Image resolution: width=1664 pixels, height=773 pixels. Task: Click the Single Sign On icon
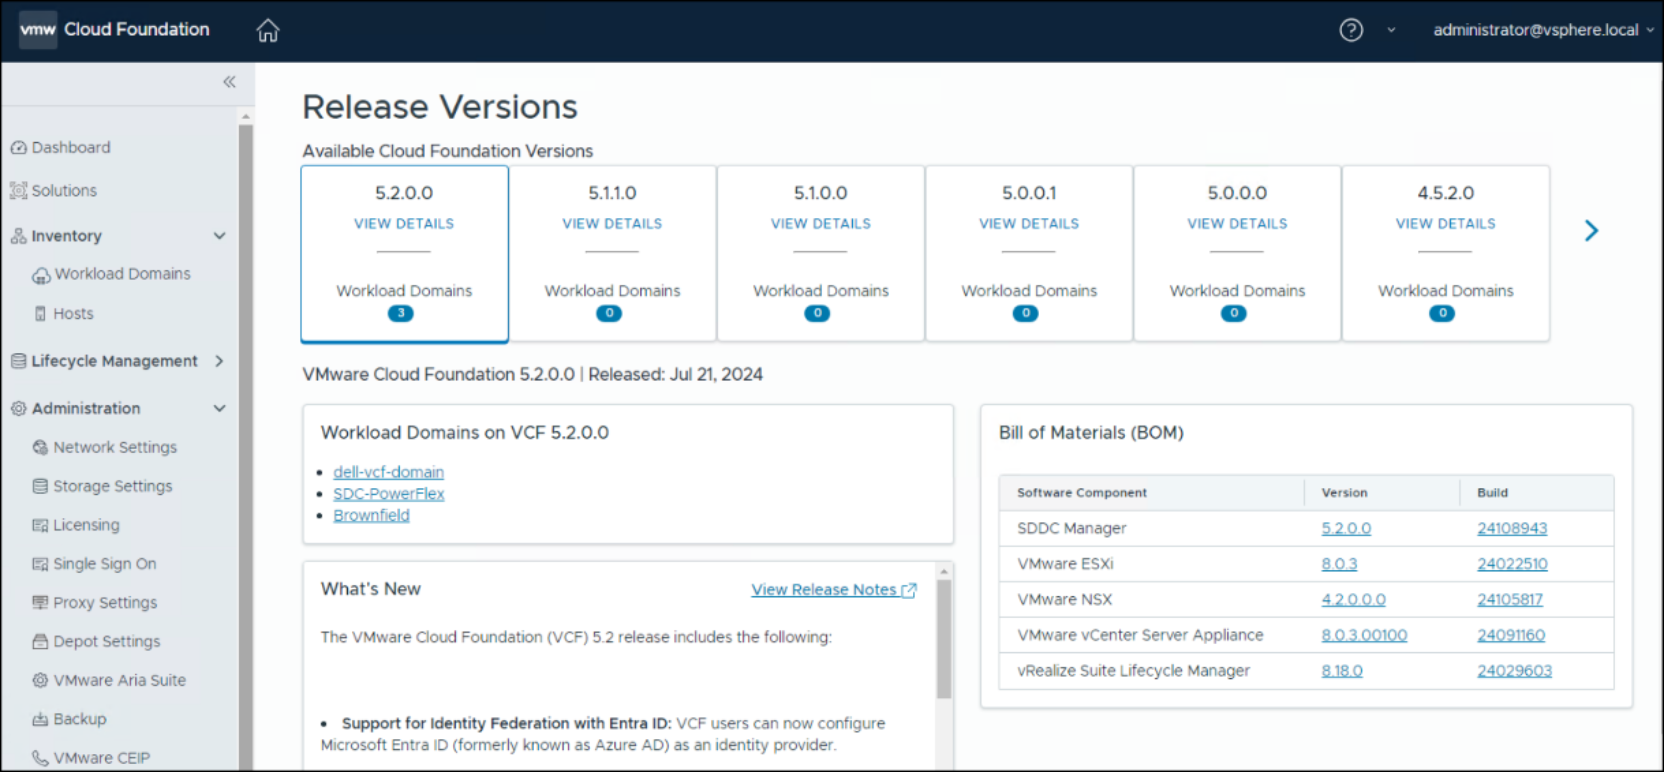point(40,565)
